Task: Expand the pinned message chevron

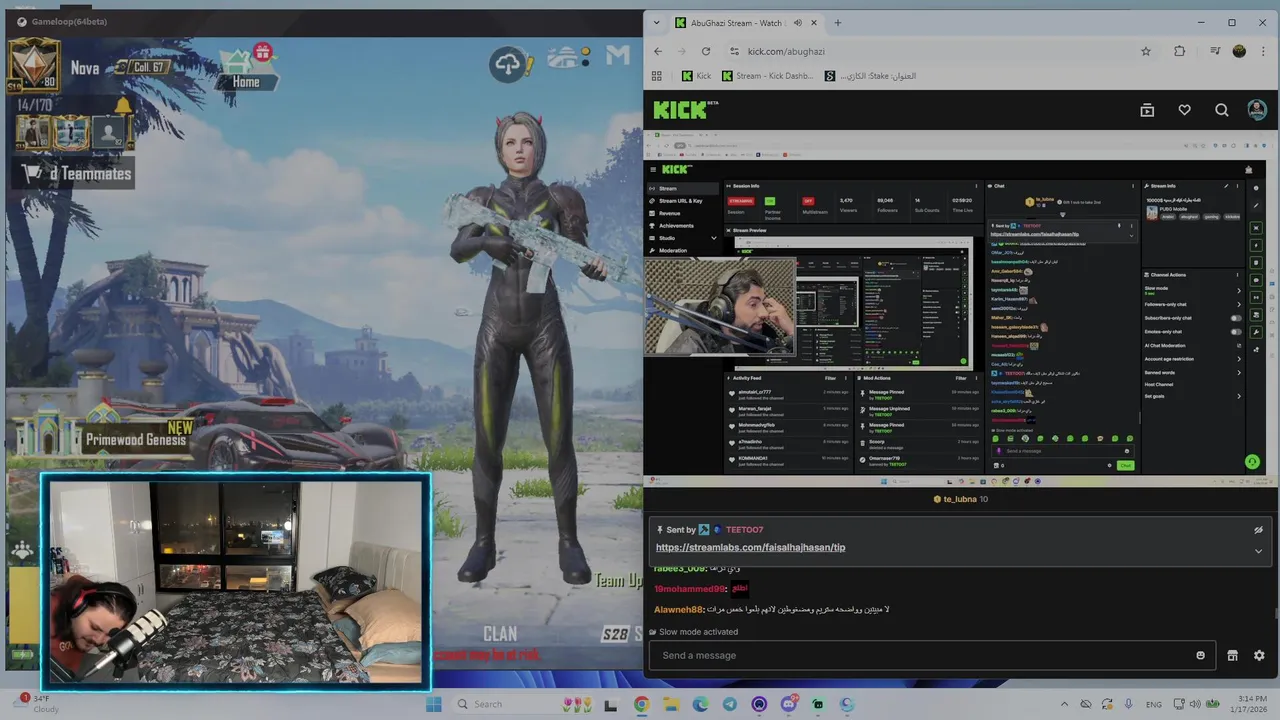Action: point(1258,551)
